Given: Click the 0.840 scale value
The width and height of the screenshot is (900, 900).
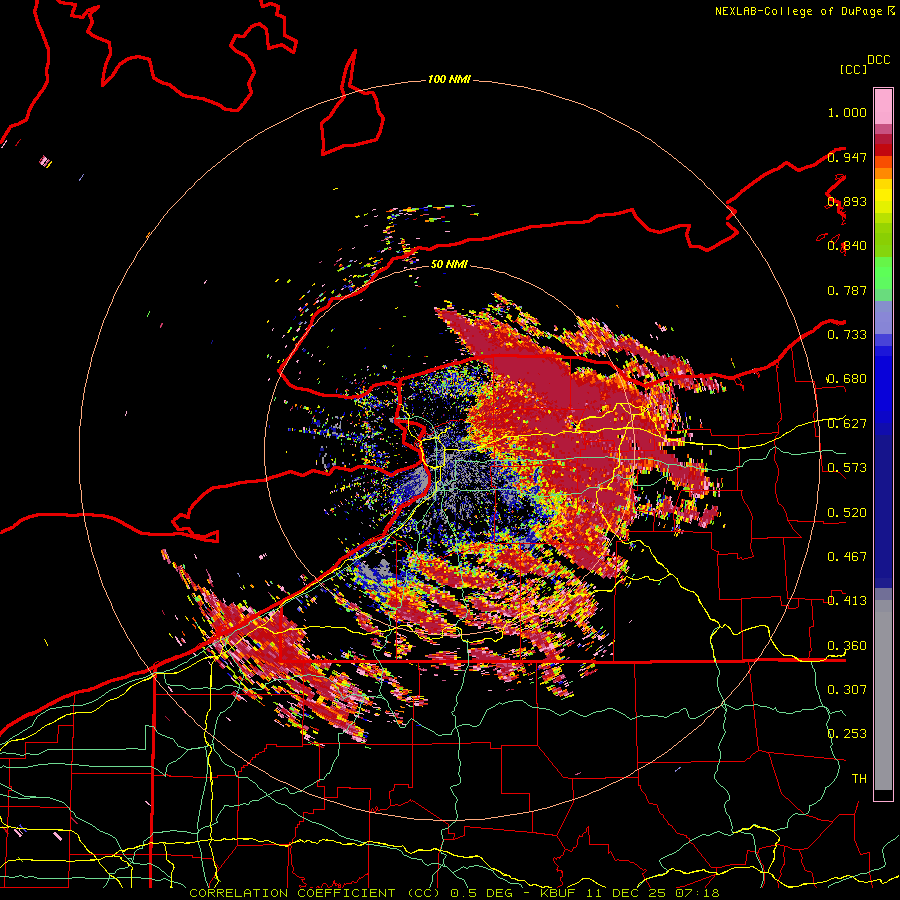Looking at the screenshot, I should click(847, 246).
